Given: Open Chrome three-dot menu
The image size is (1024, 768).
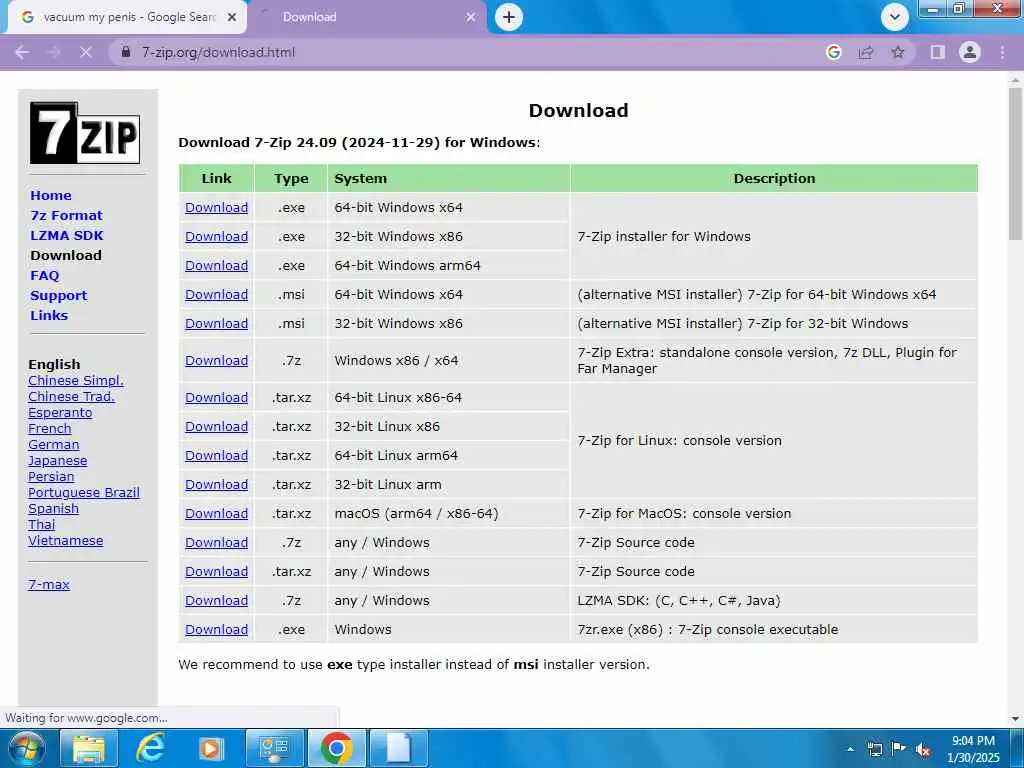Looking at the screenshot, I should click(x=1002, y=52).
